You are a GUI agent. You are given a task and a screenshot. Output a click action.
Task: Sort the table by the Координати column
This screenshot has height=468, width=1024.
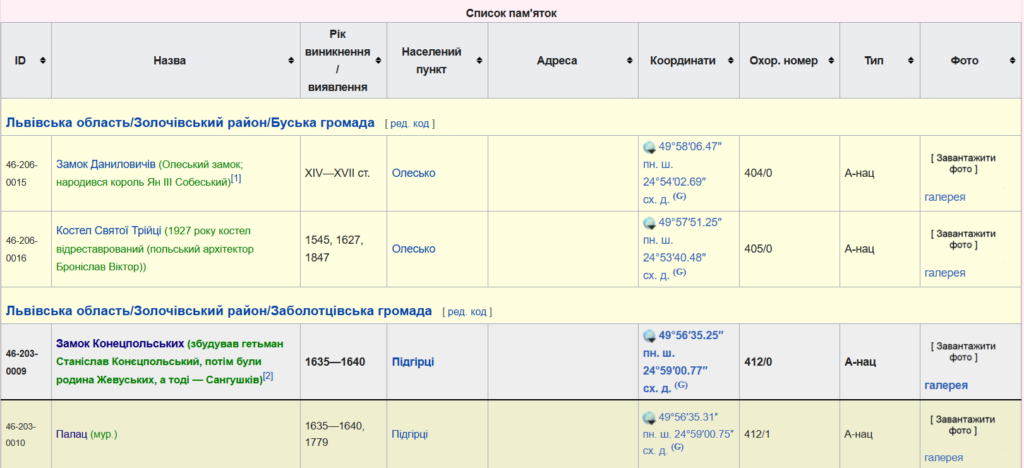pos(730,61)
